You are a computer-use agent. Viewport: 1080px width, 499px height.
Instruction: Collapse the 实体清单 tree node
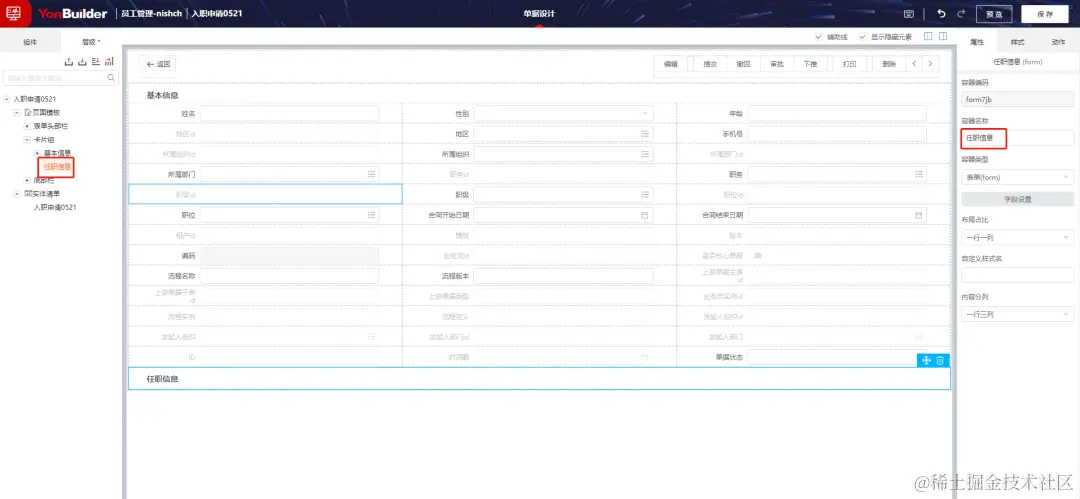click(17, 194)
